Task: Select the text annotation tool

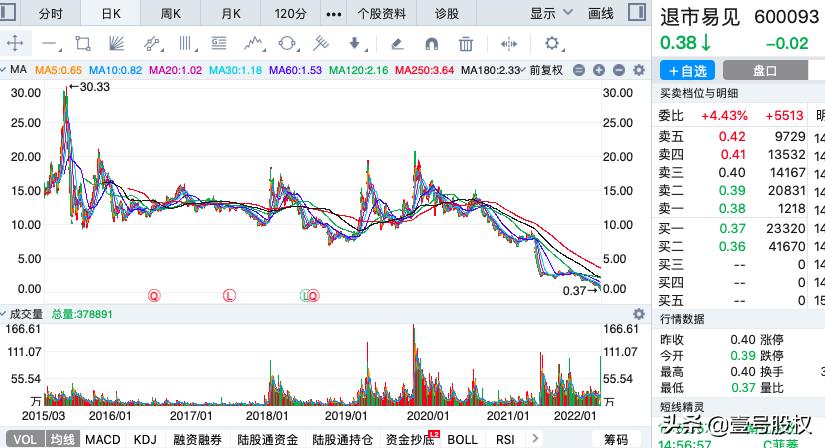Action: pyautogui.click(x=219, y=43)
